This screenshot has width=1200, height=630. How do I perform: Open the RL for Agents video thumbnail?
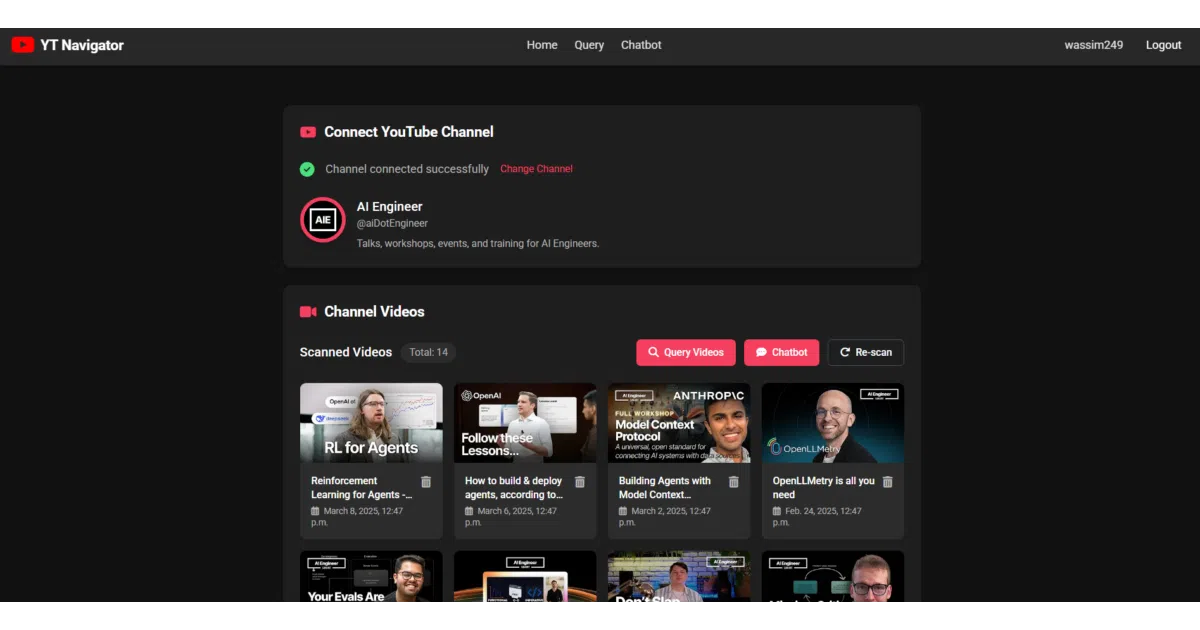coord(371,423)
